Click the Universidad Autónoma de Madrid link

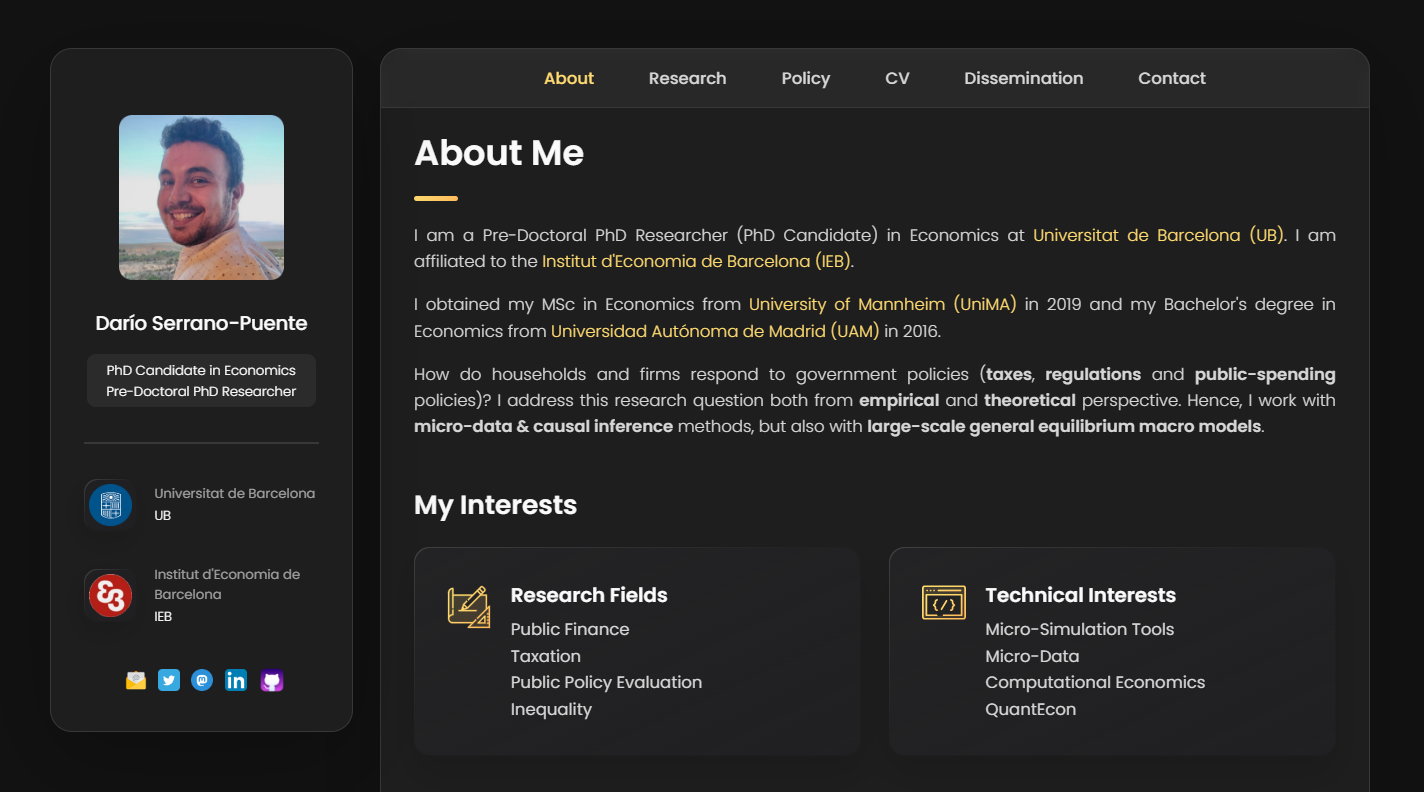713,329
